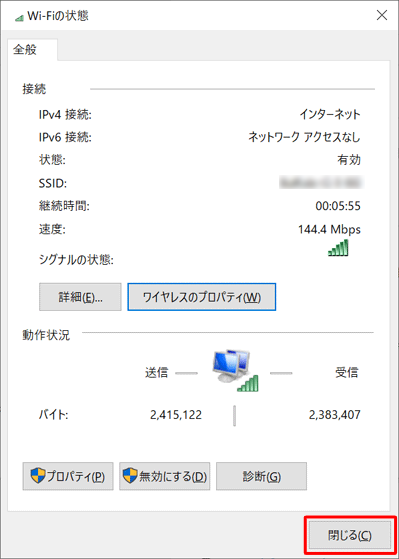Click the signal strength bars icon

click(338, 248)
